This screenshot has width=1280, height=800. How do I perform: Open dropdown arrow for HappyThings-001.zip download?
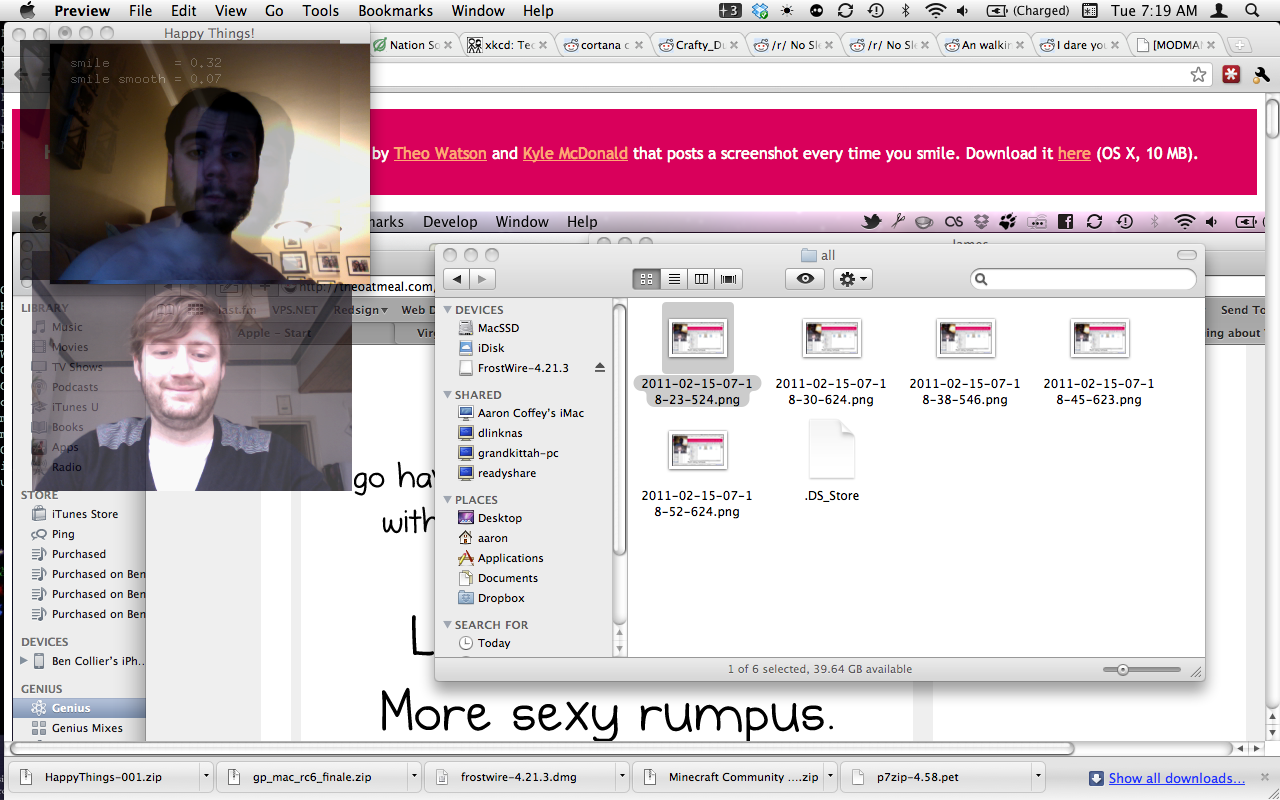(x=206, y=777)
